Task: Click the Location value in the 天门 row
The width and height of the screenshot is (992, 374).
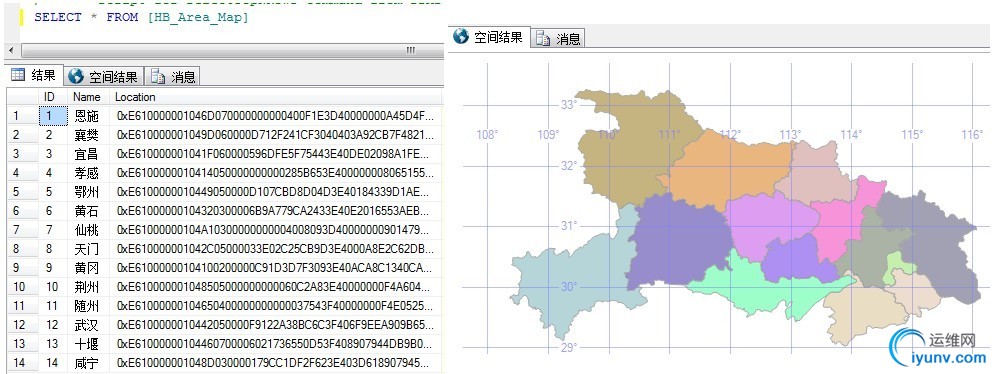Action: [x=276, y=249]
